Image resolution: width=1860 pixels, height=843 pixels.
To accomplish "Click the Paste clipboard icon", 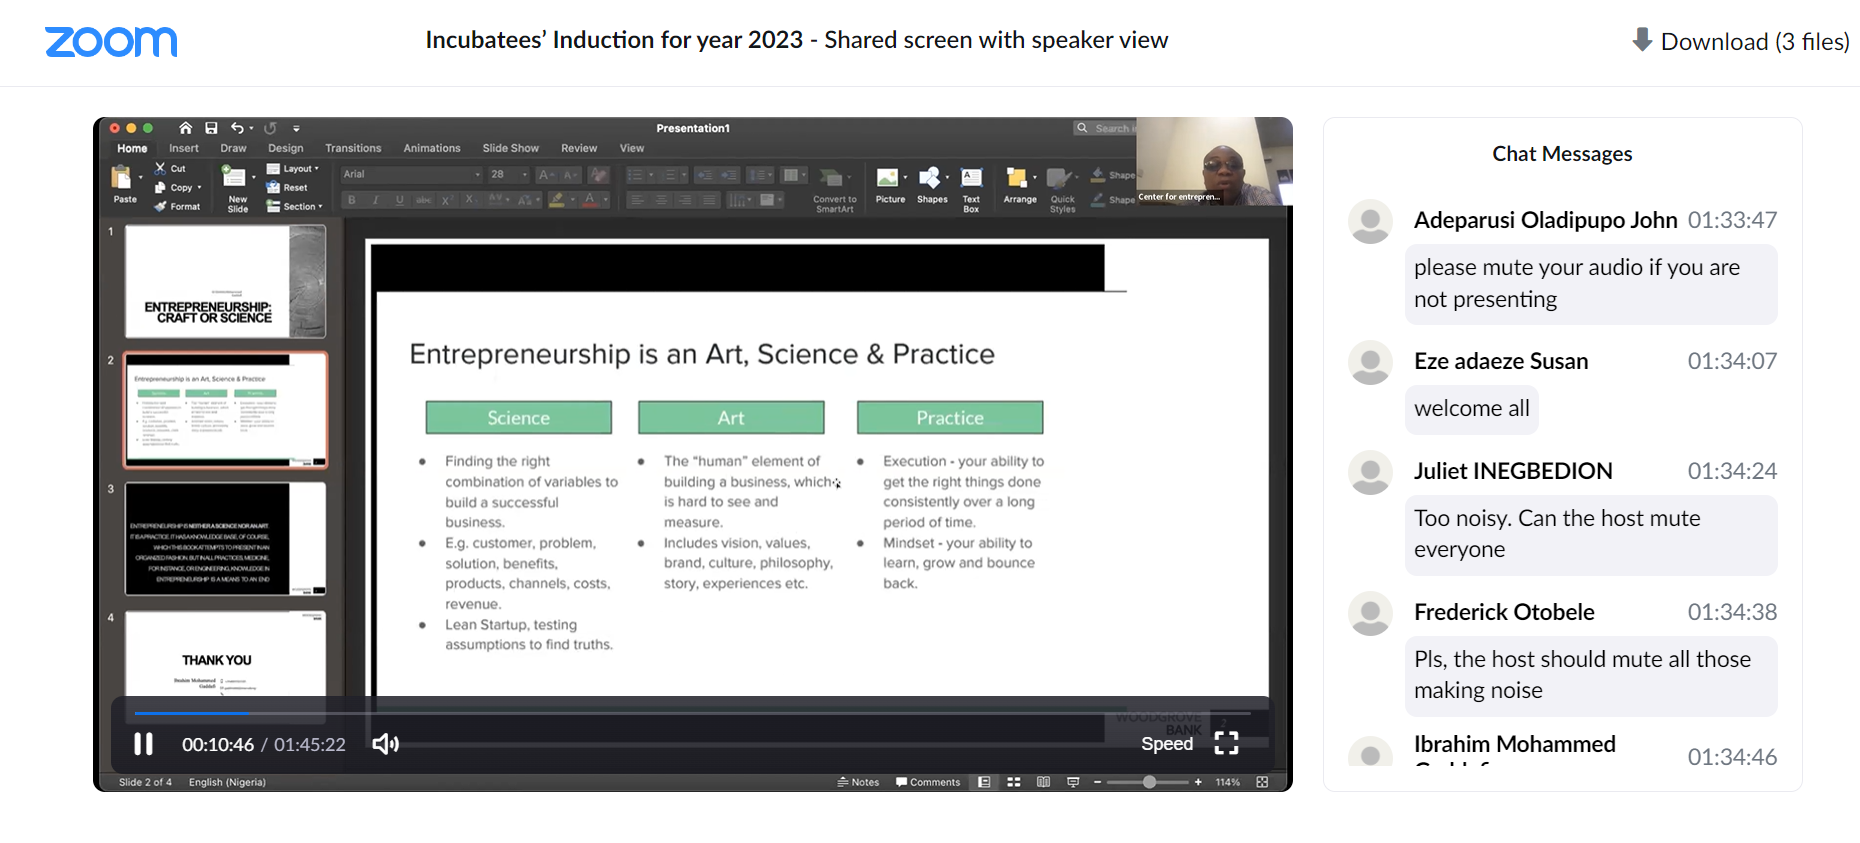I will 122,178.
